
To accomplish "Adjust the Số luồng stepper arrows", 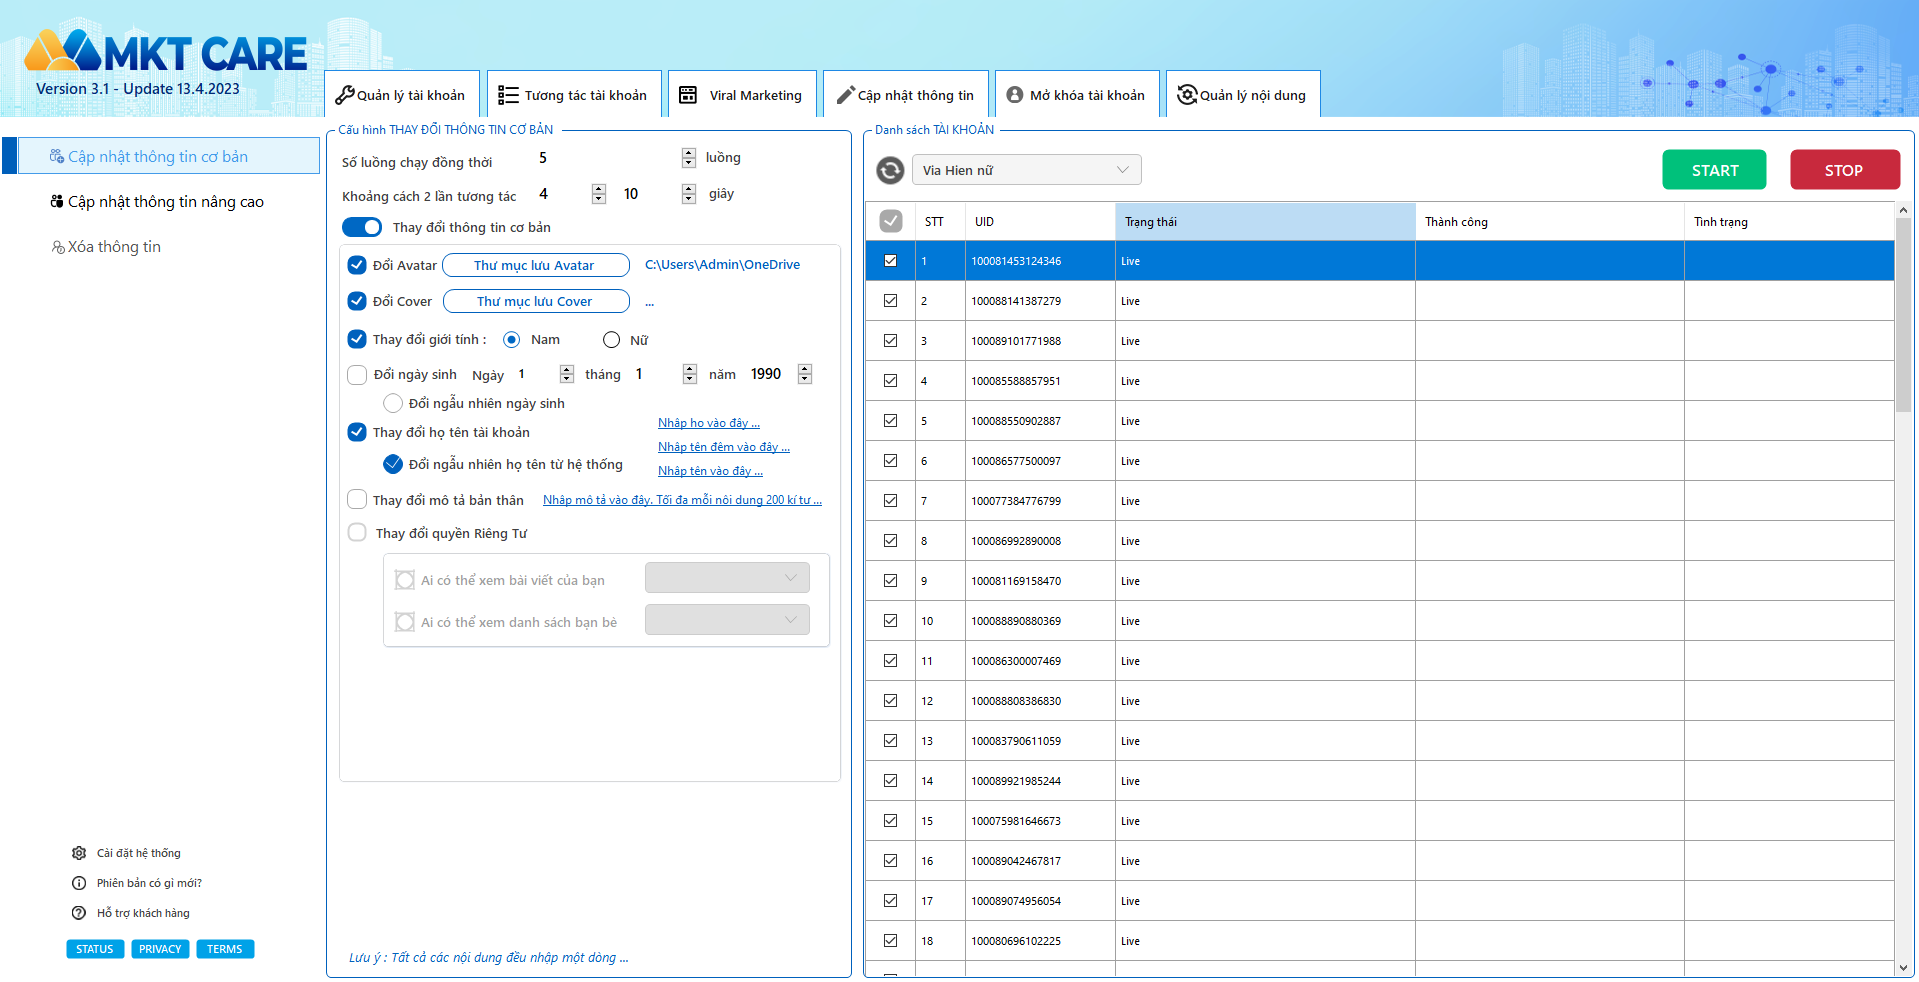I will coord(689,158).
